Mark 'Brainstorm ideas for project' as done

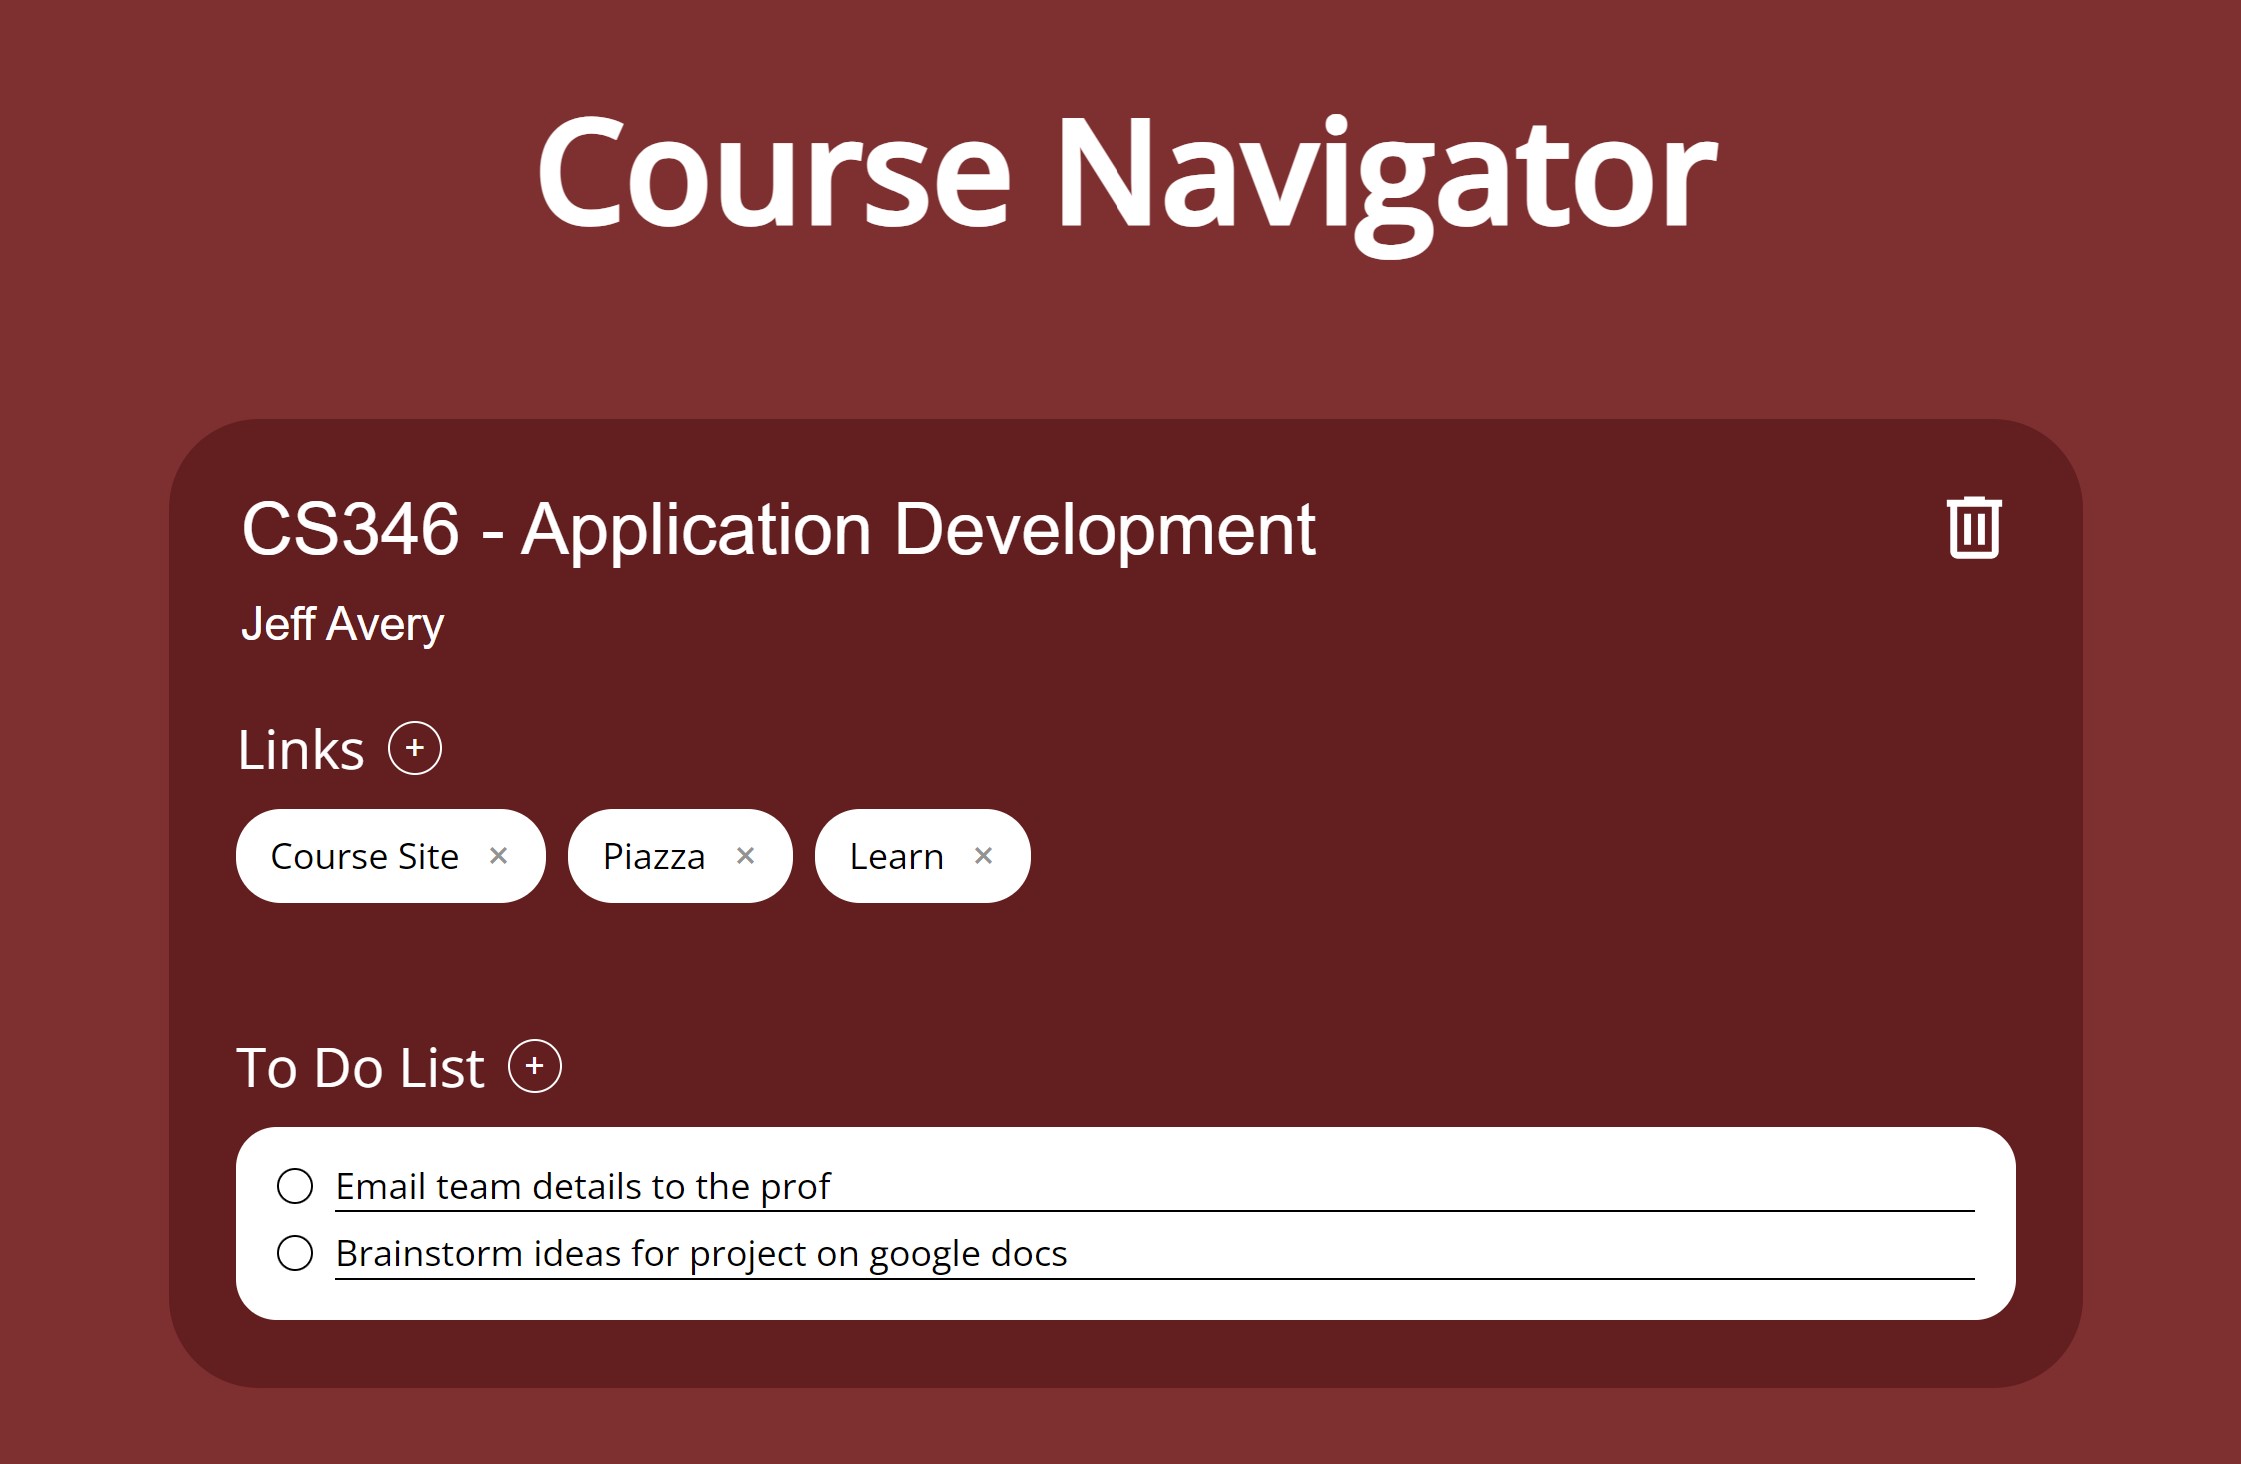295,1253
